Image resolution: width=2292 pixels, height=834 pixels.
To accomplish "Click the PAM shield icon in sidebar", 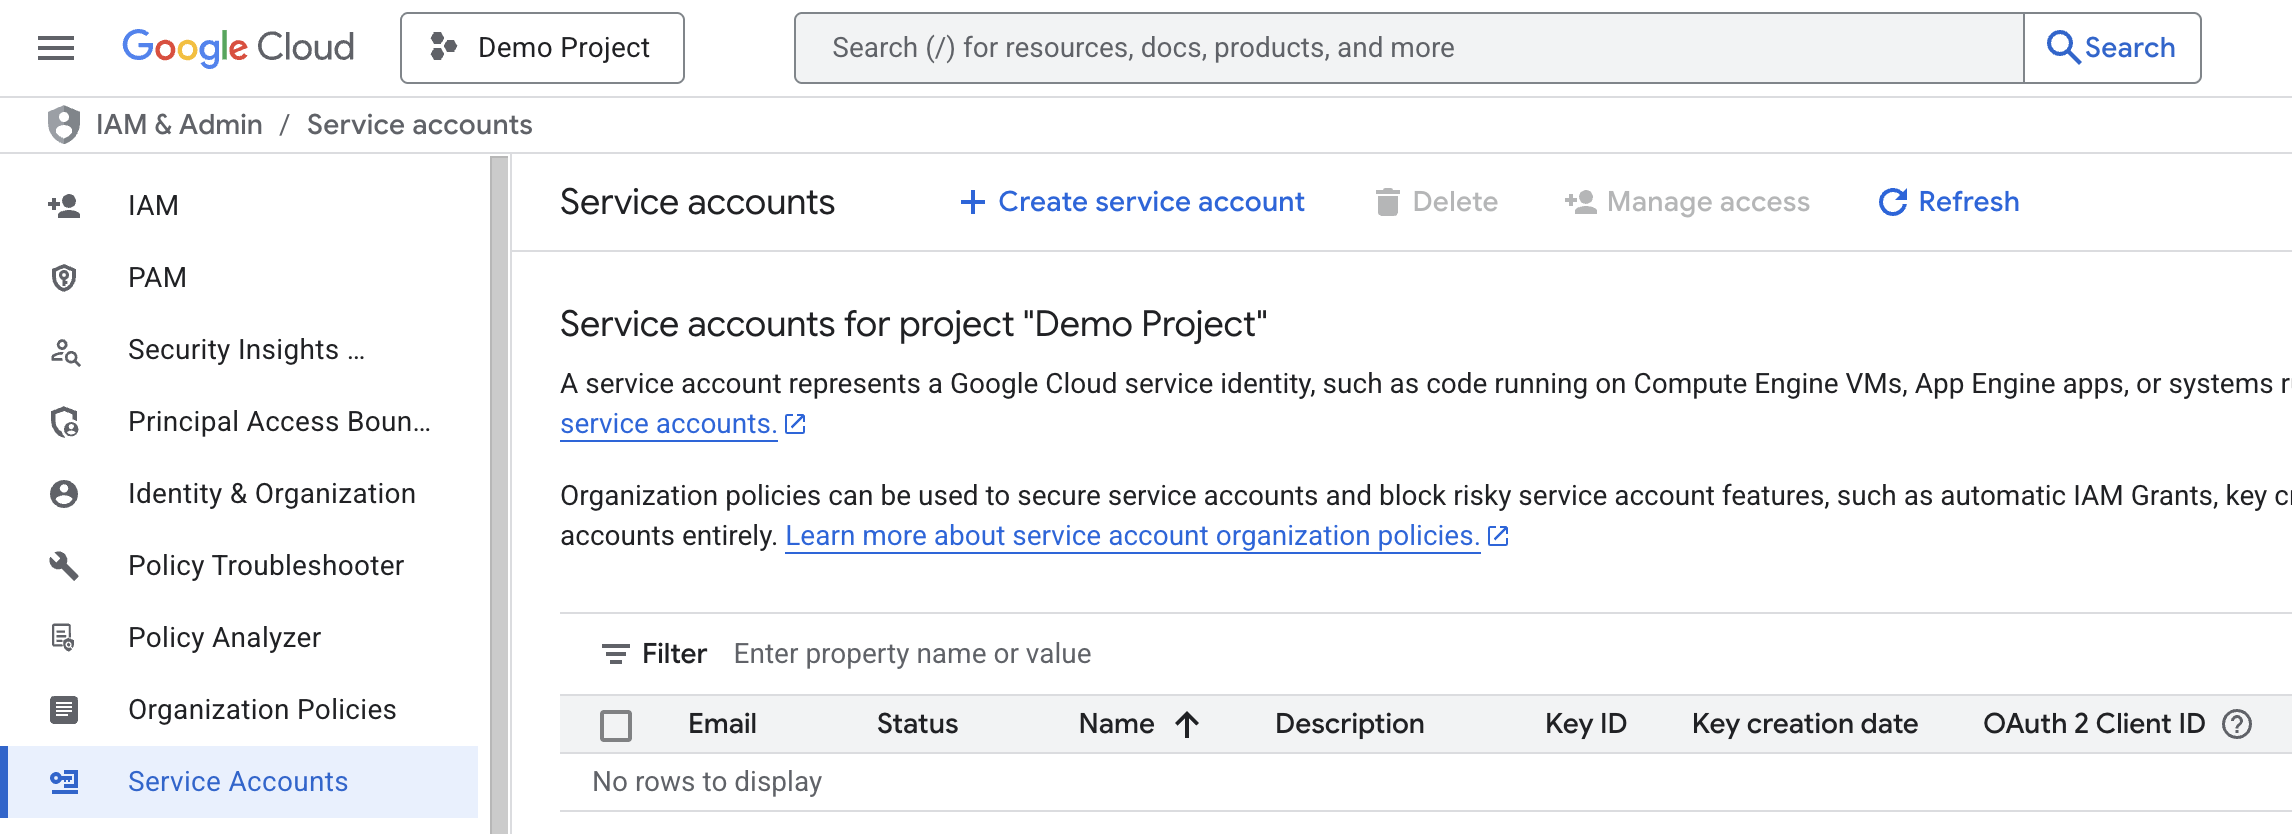I will click(64, 277).
